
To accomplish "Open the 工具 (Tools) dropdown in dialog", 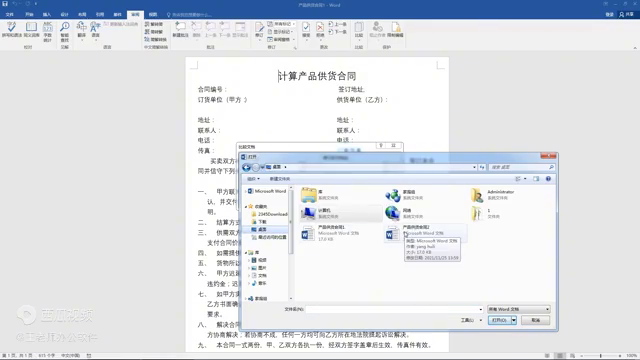I will pos(471,320).
